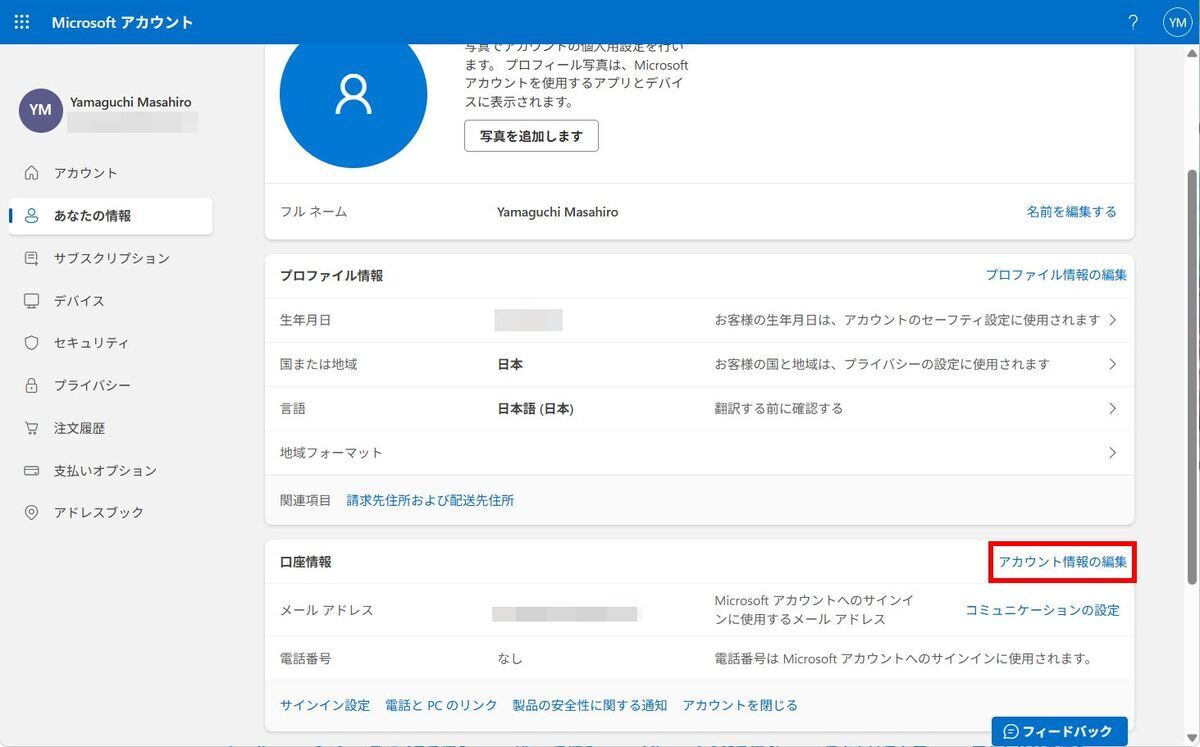Click the home icon beside アカウント
The height and width of the screenshot is (747, 1200).
32,173
